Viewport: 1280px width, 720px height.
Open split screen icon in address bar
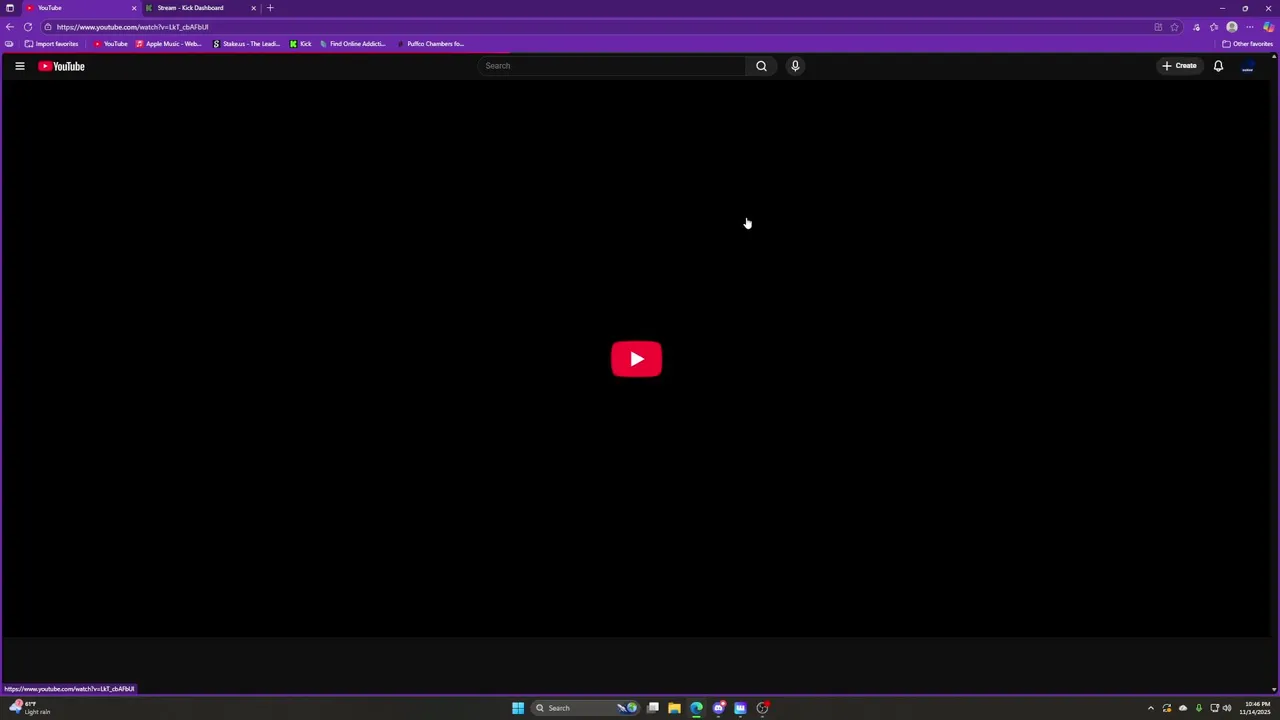pos(1158,27)
